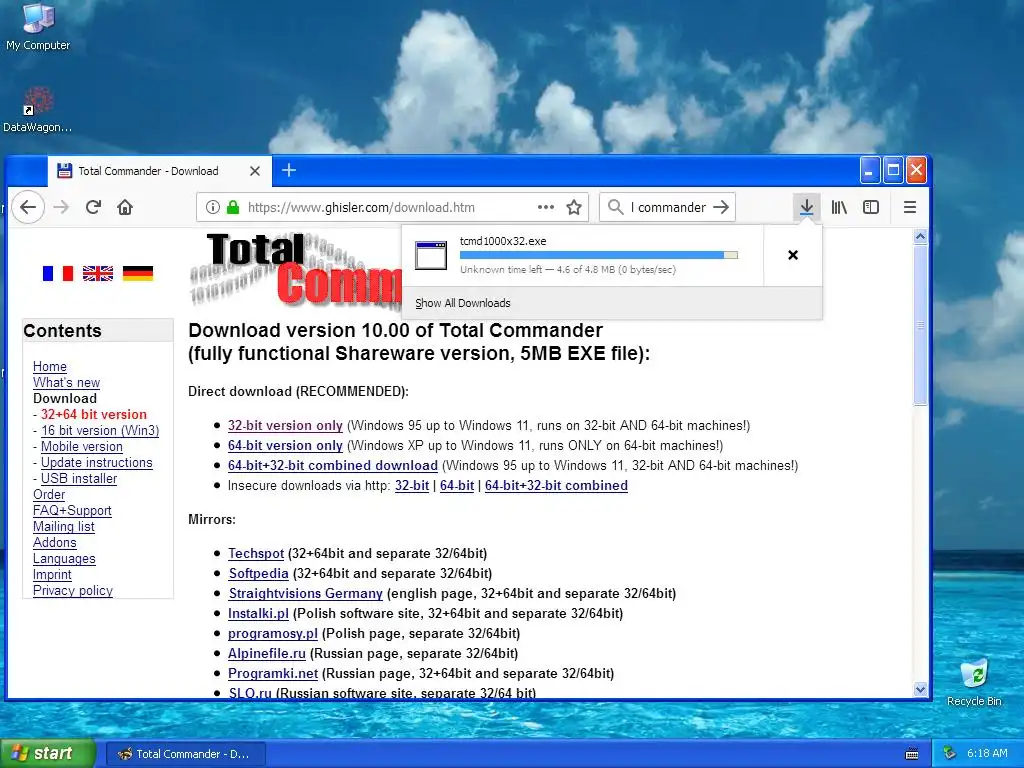This screenshot has height=768, width=1024.
Task: Click insecure http 32-bit link
Action: [x=412, y=486]
